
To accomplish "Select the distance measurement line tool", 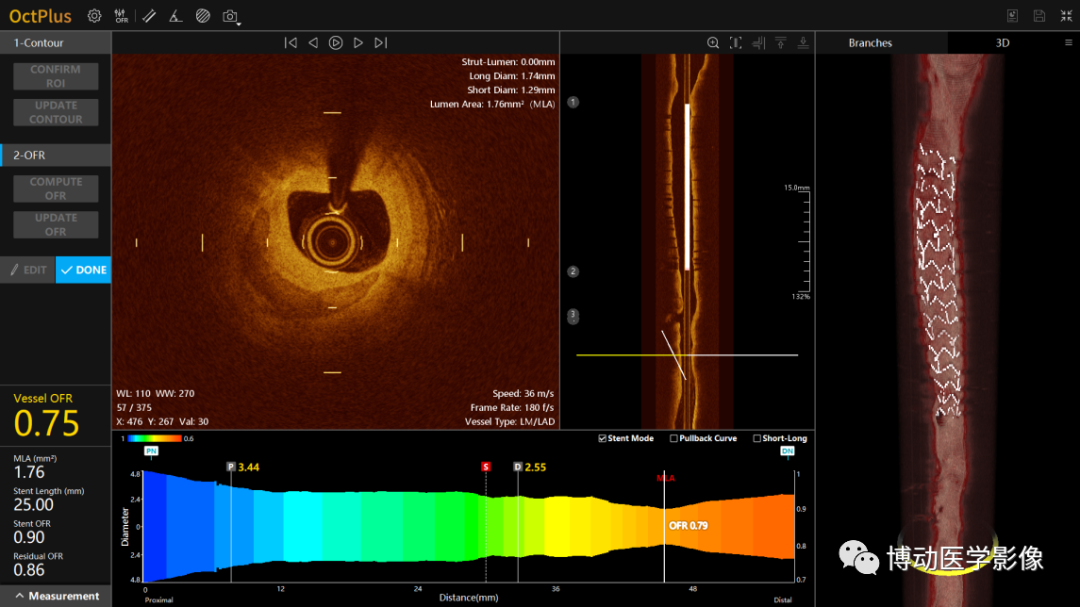I will (149, 16).
